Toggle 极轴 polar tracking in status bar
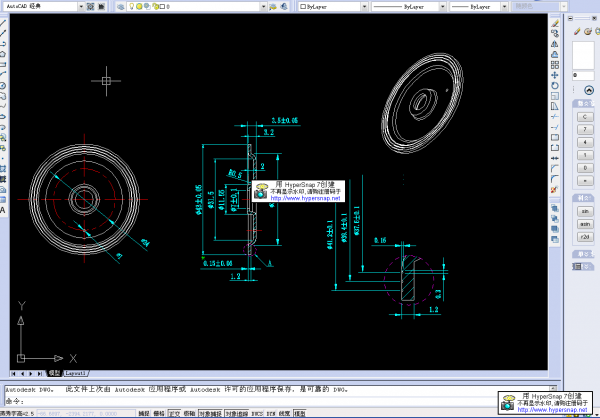 [x=190, y=413]
